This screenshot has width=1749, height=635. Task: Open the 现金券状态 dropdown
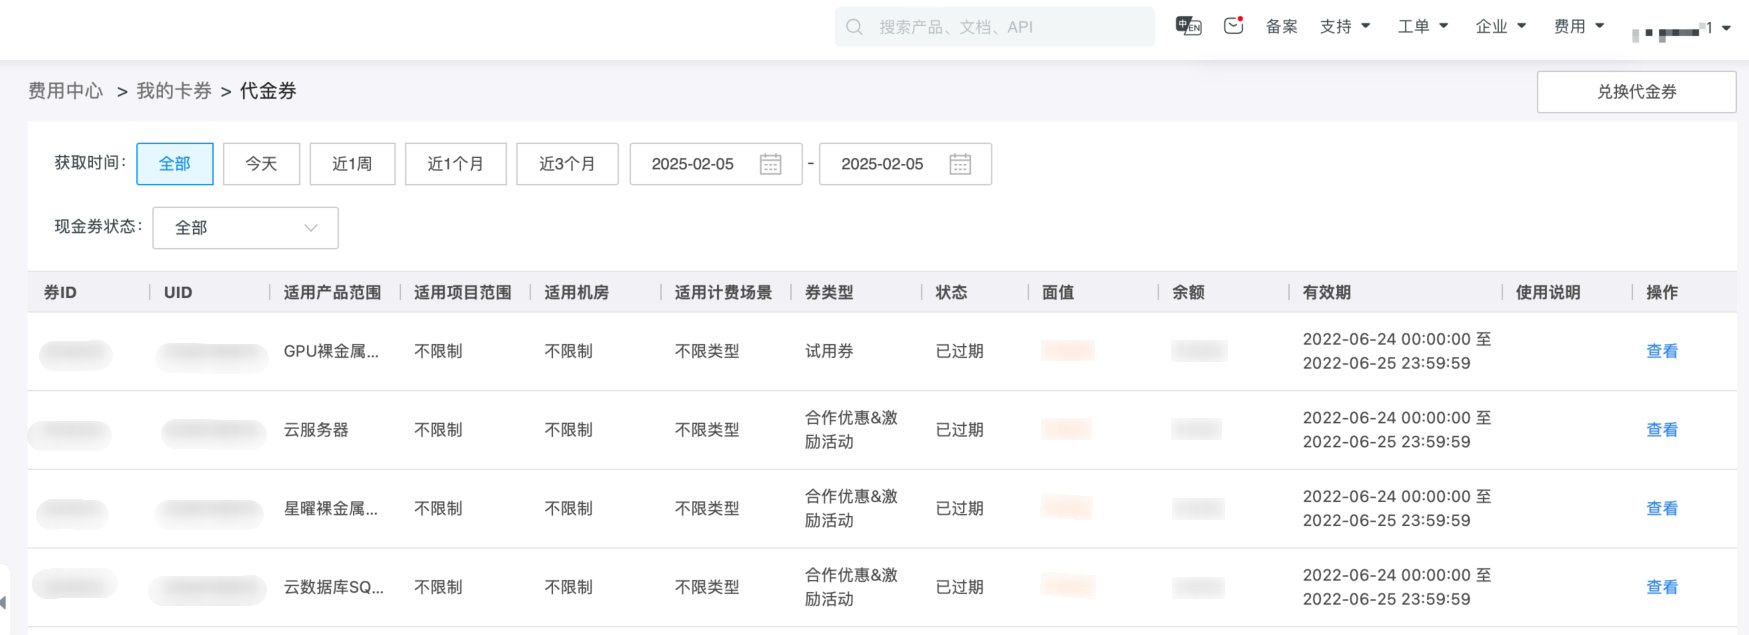(245, 228)
